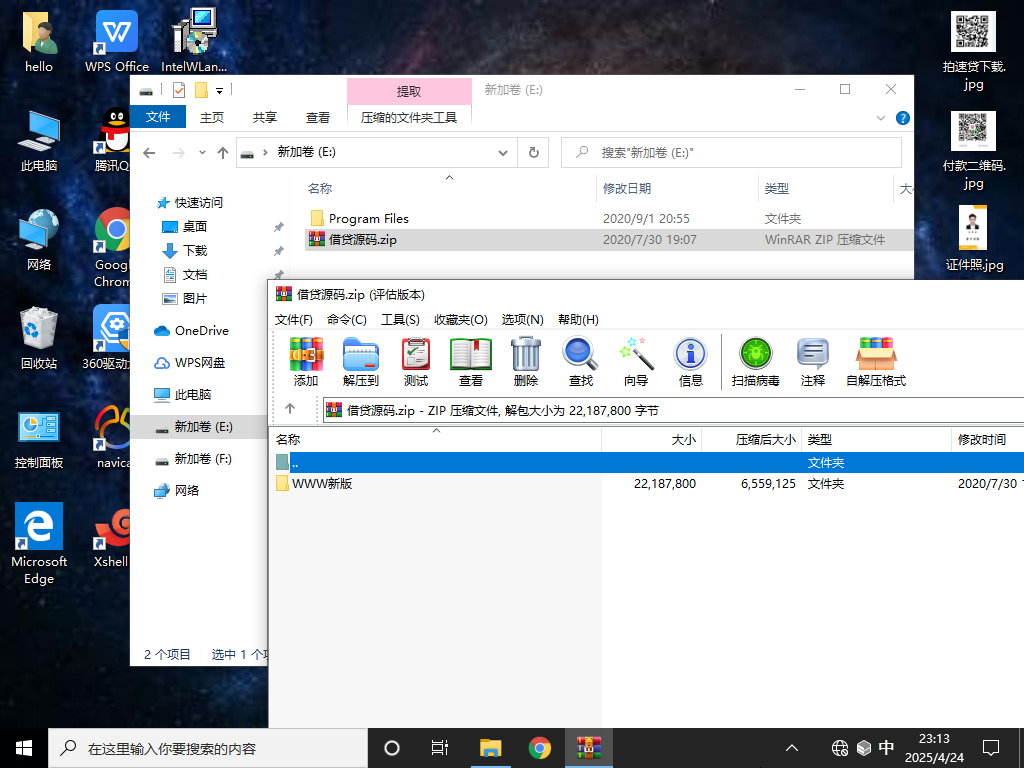Image resolution: width=1024 pixels, height=768 pixels.
Task: Click the Explorer search box
Action: (x=731, y=153)
